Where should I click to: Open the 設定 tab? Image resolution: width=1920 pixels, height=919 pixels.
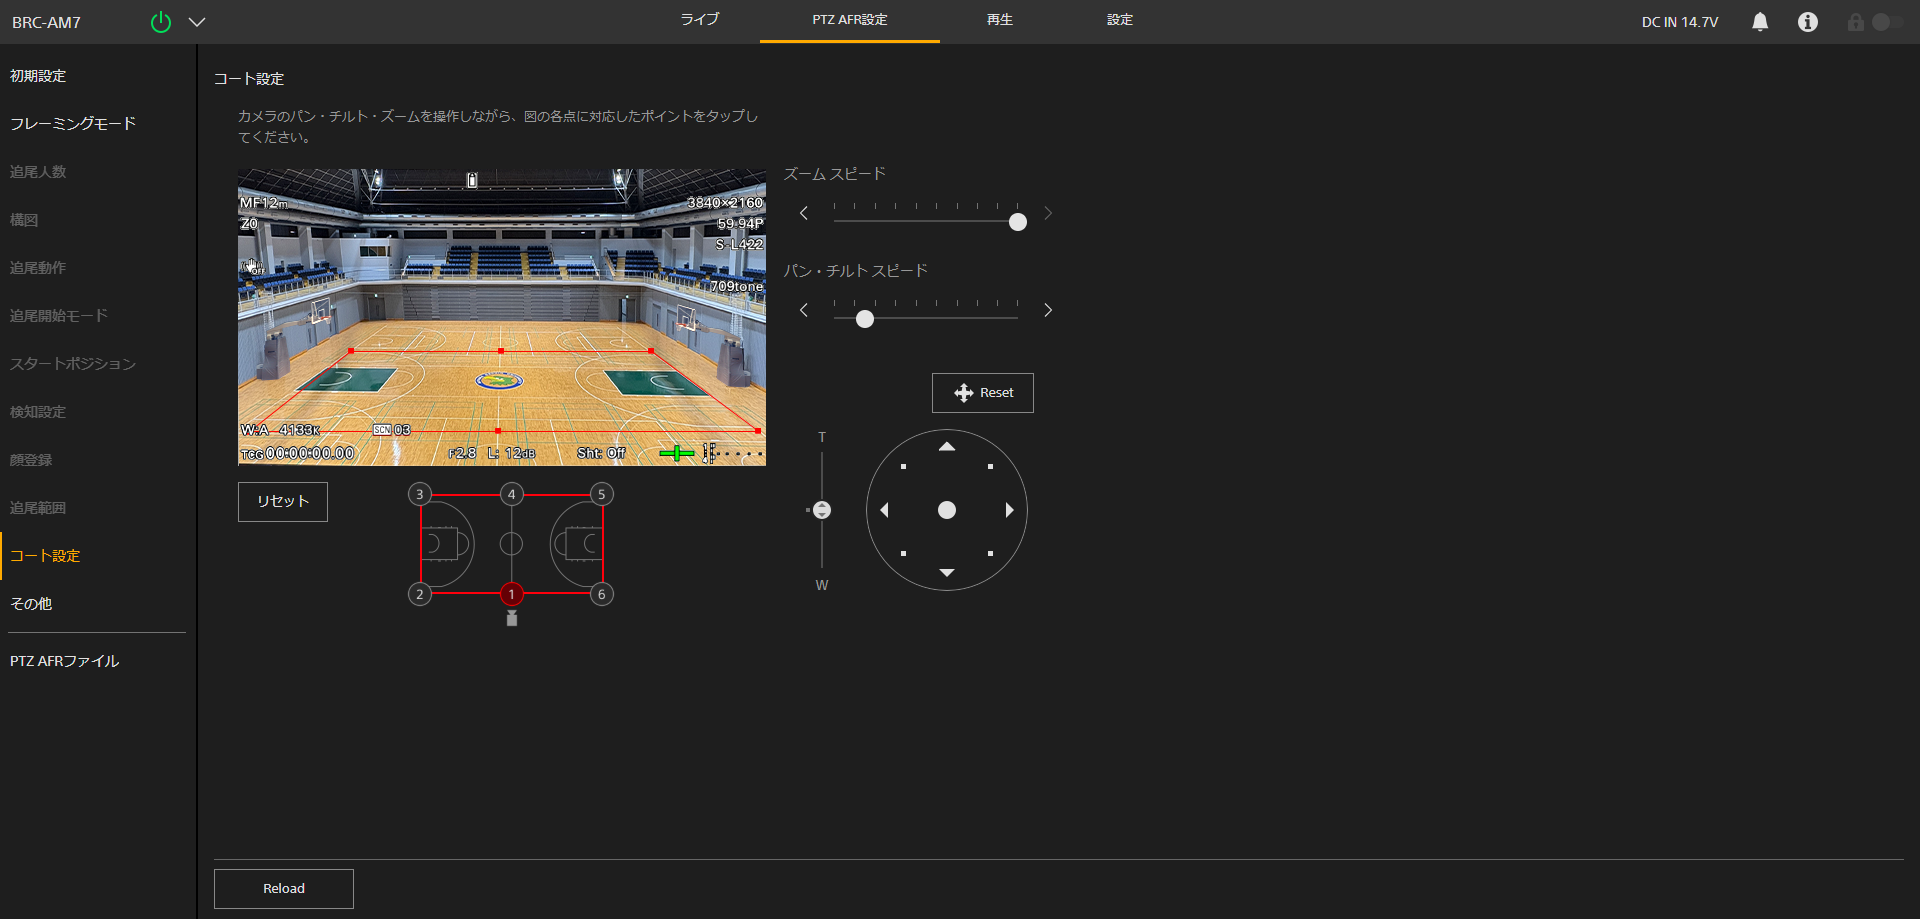1119,20
